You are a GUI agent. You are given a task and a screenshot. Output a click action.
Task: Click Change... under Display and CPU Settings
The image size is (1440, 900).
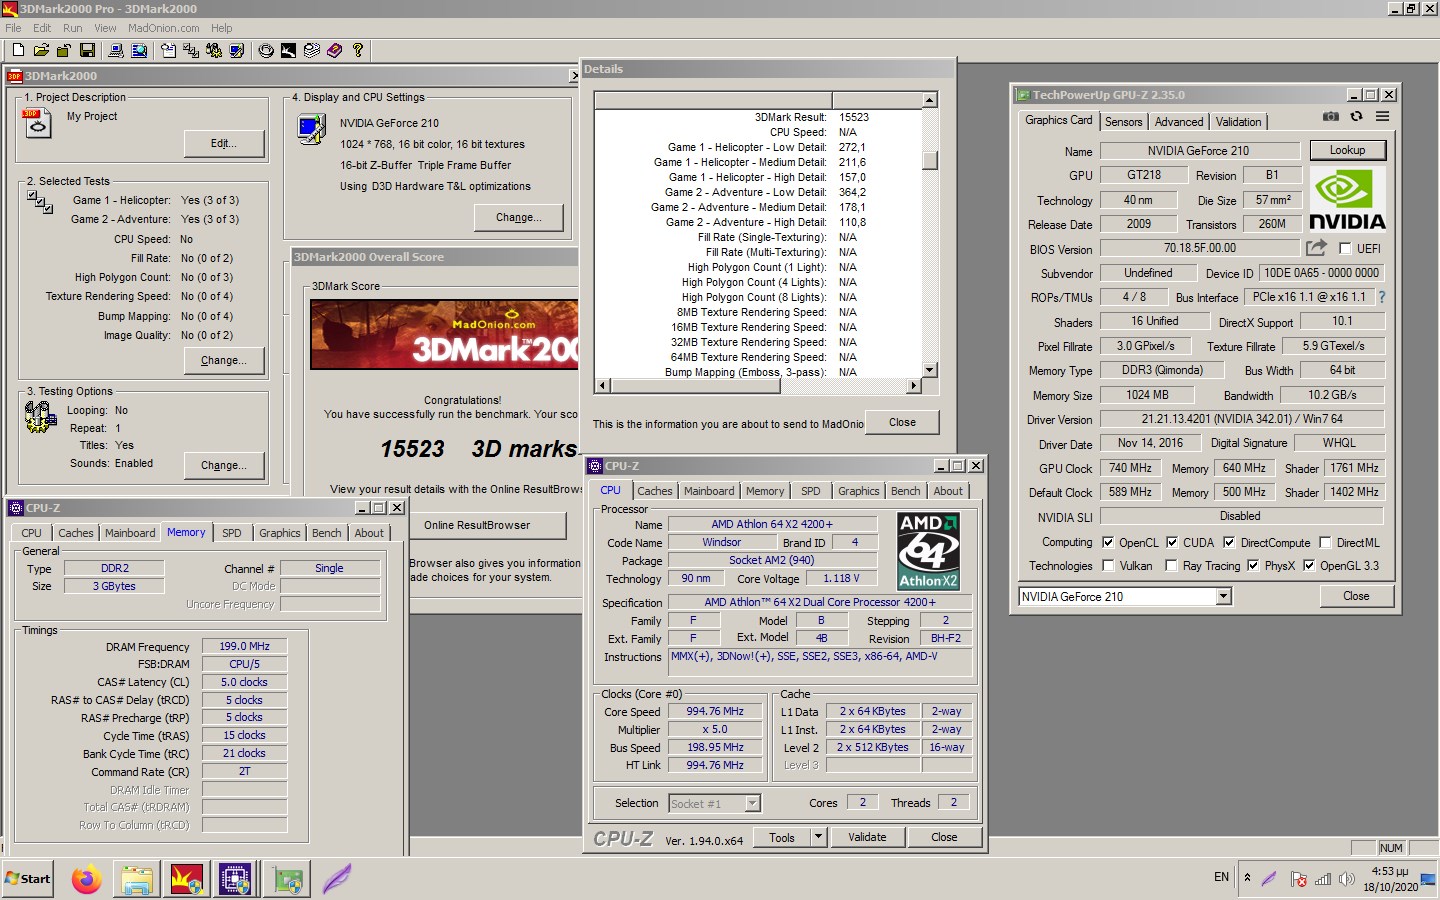pos(519,217)
